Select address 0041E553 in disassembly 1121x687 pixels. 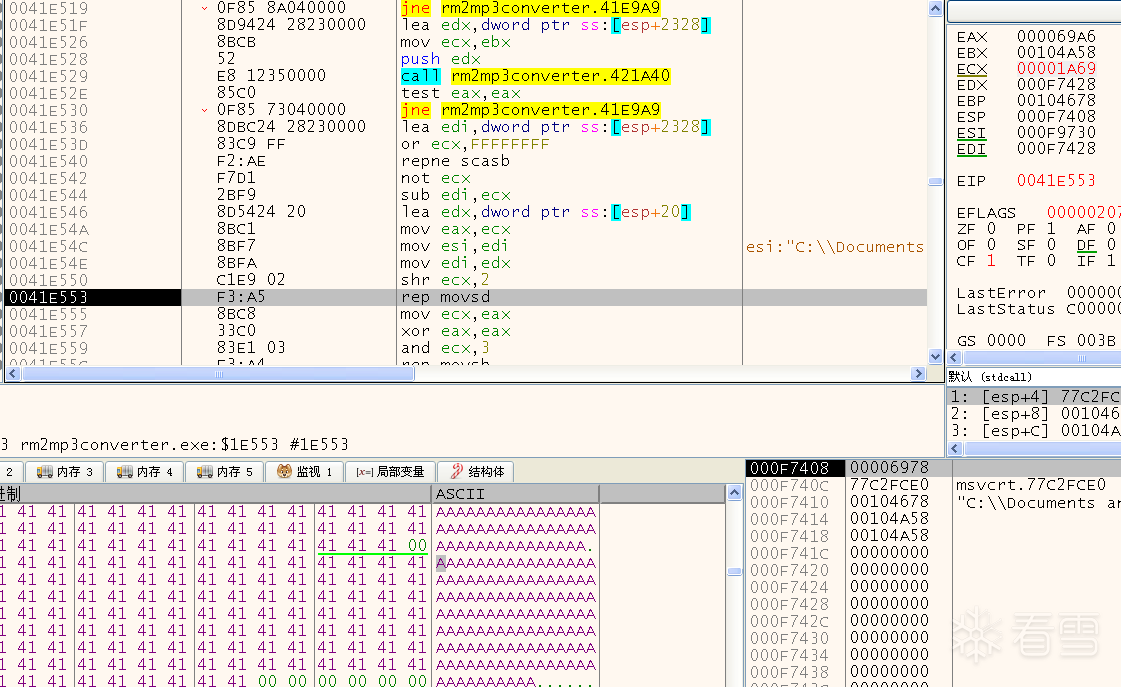pyautogui.click(x=49, y=297)
